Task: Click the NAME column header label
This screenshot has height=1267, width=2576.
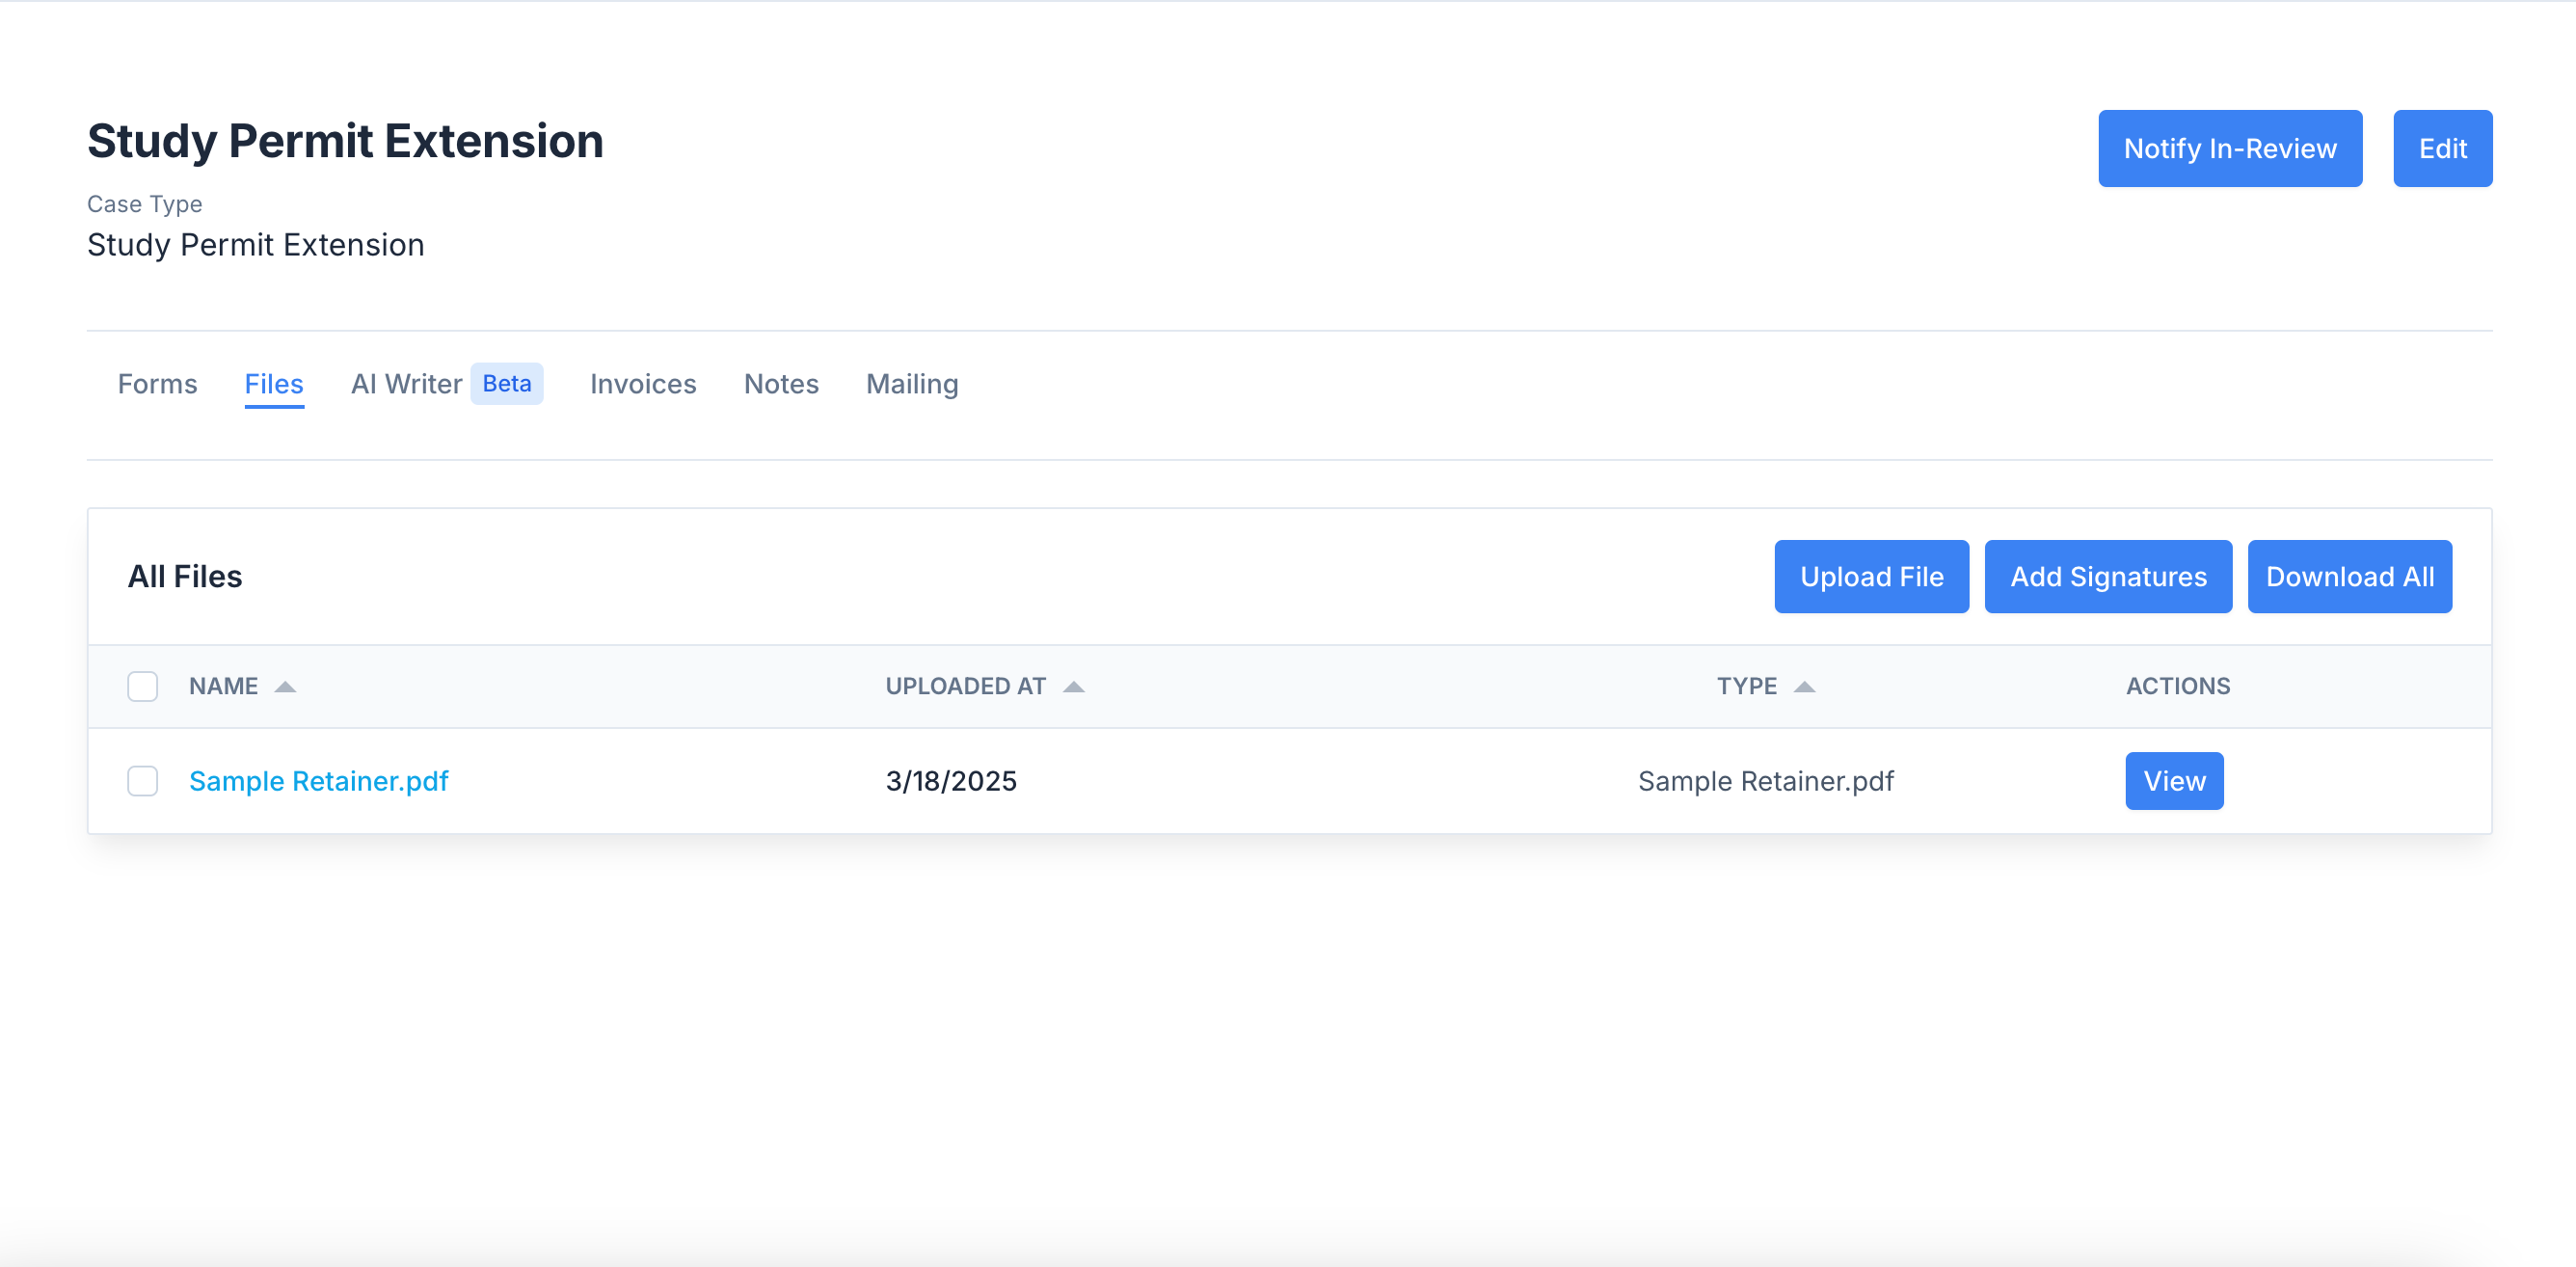Action: point(223,687)
